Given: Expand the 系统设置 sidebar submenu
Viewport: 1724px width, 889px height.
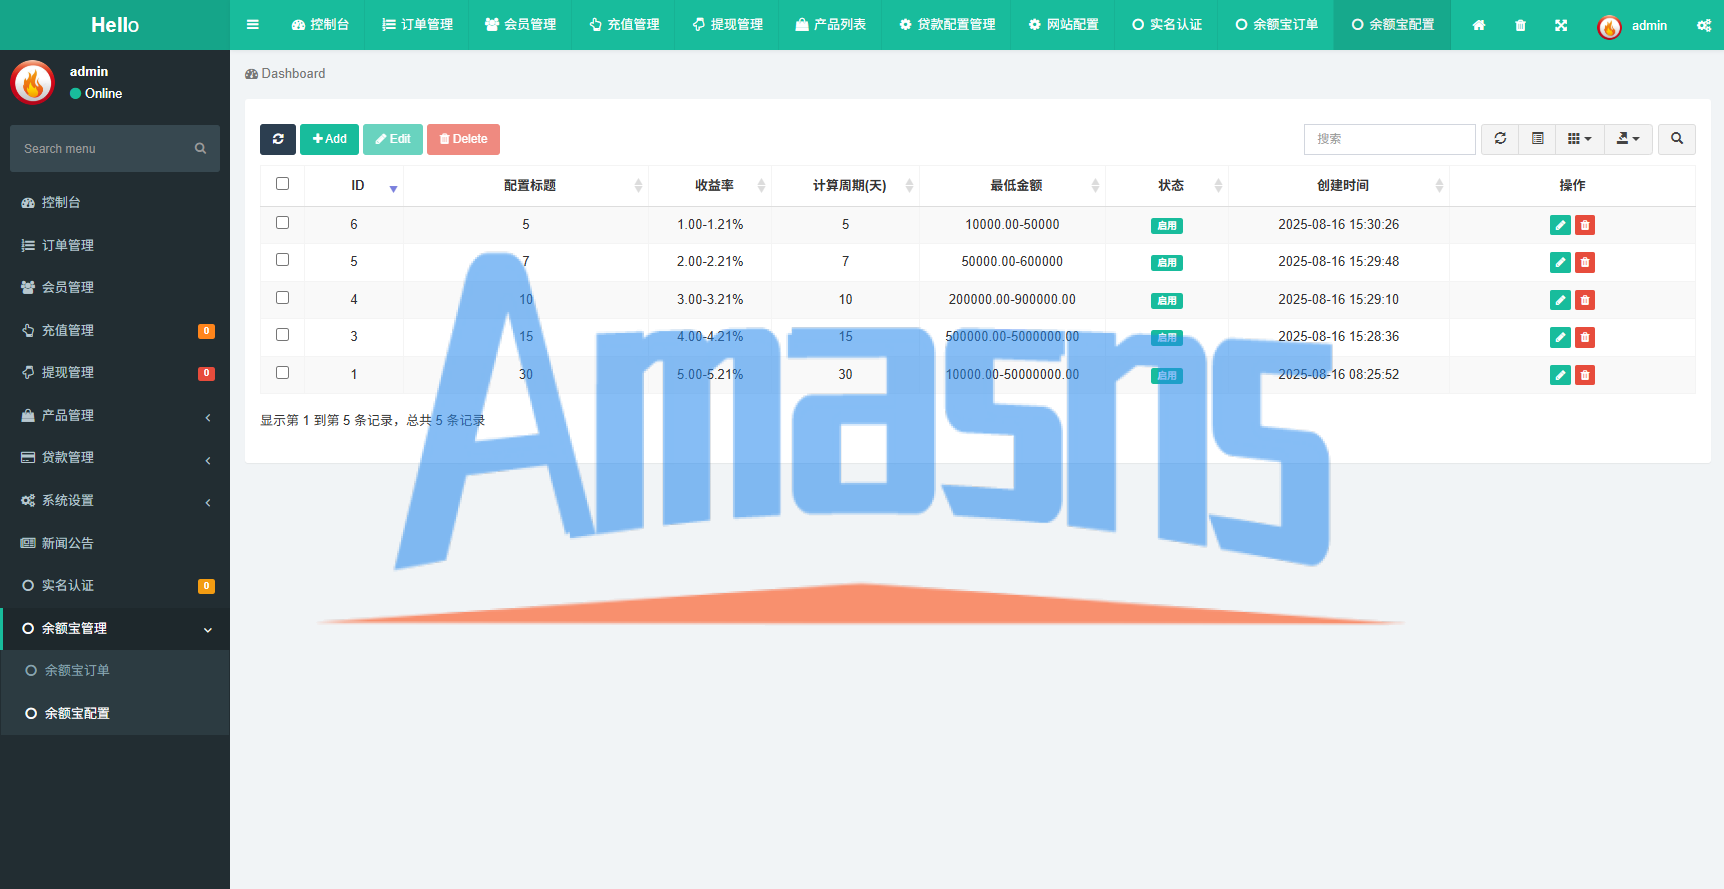Looking at the screenshot, I should pyautogui.click(x=115, y=501).
